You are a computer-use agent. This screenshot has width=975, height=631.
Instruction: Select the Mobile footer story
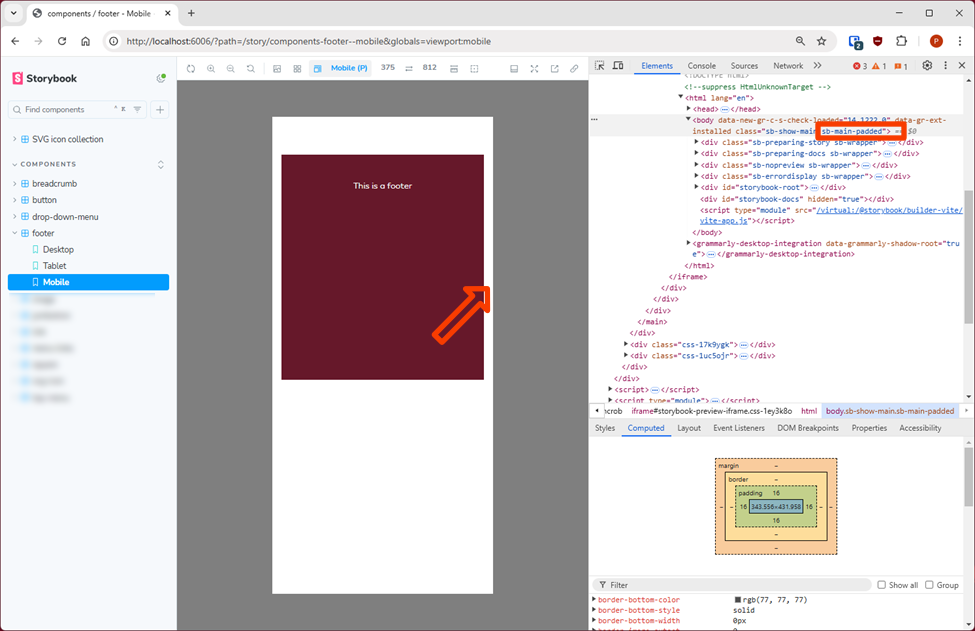click(88, 282)
